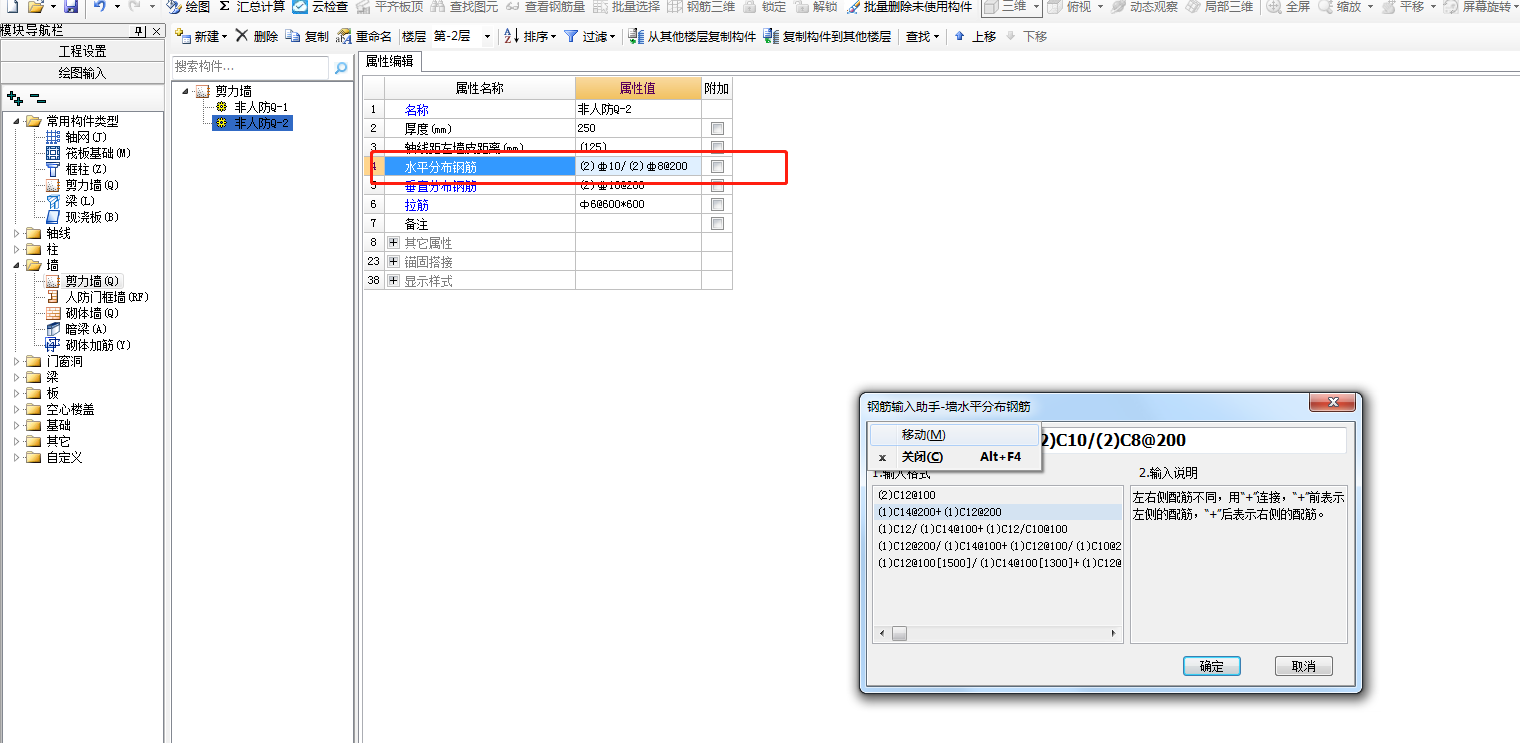1520x743 pixels.
Task: Select format (1)C14@200+(1)C12@200 in the list
Action: tap(939, 512)
